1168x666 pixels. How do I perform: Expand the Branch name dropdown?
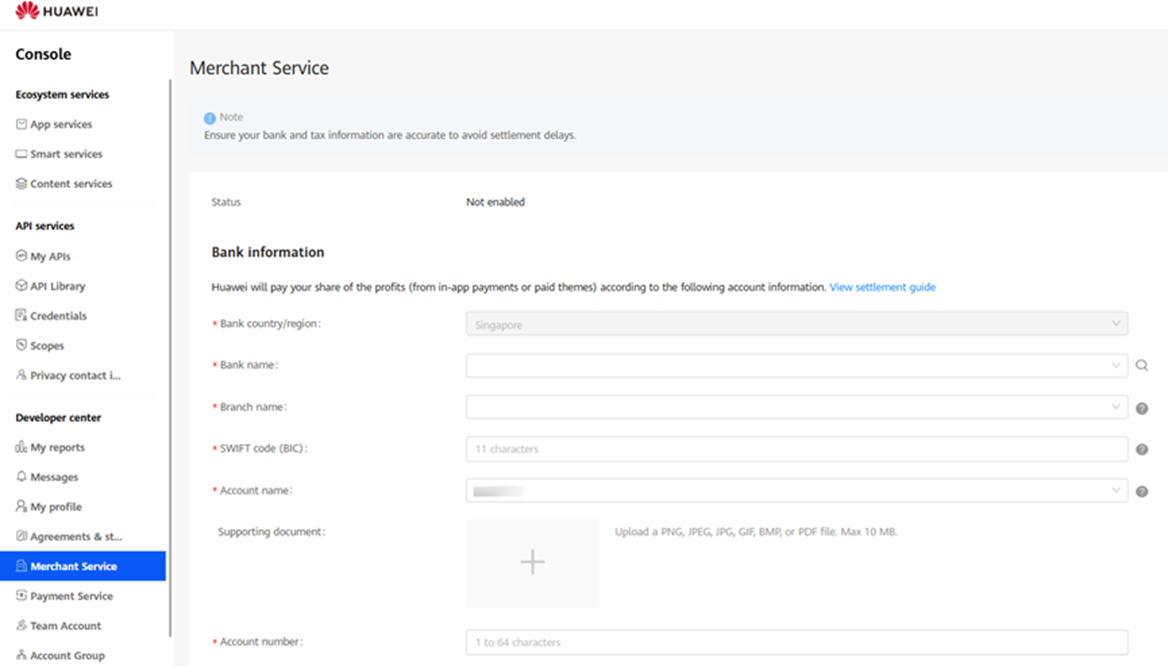point(796,407)
